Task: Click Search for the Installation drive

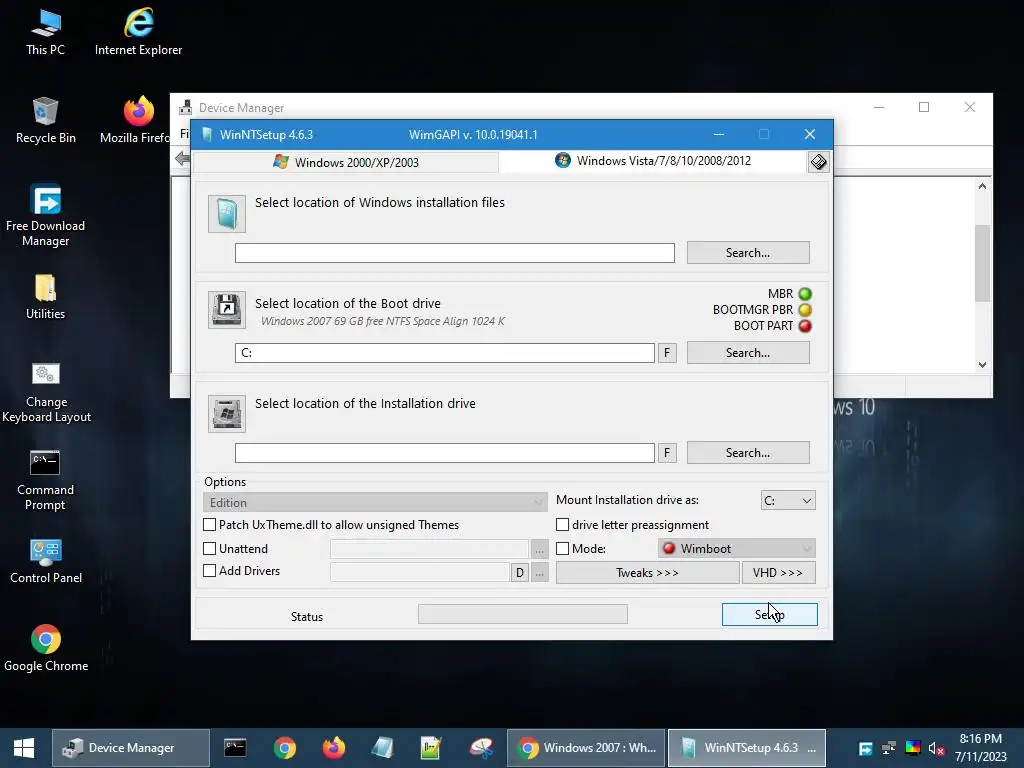Action: pos(748,453)
